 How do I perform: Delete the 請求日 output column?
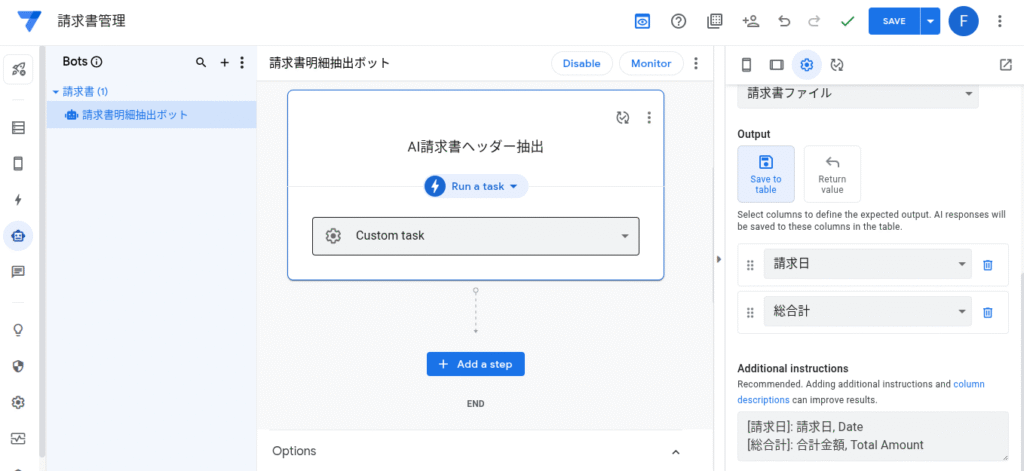987,265
